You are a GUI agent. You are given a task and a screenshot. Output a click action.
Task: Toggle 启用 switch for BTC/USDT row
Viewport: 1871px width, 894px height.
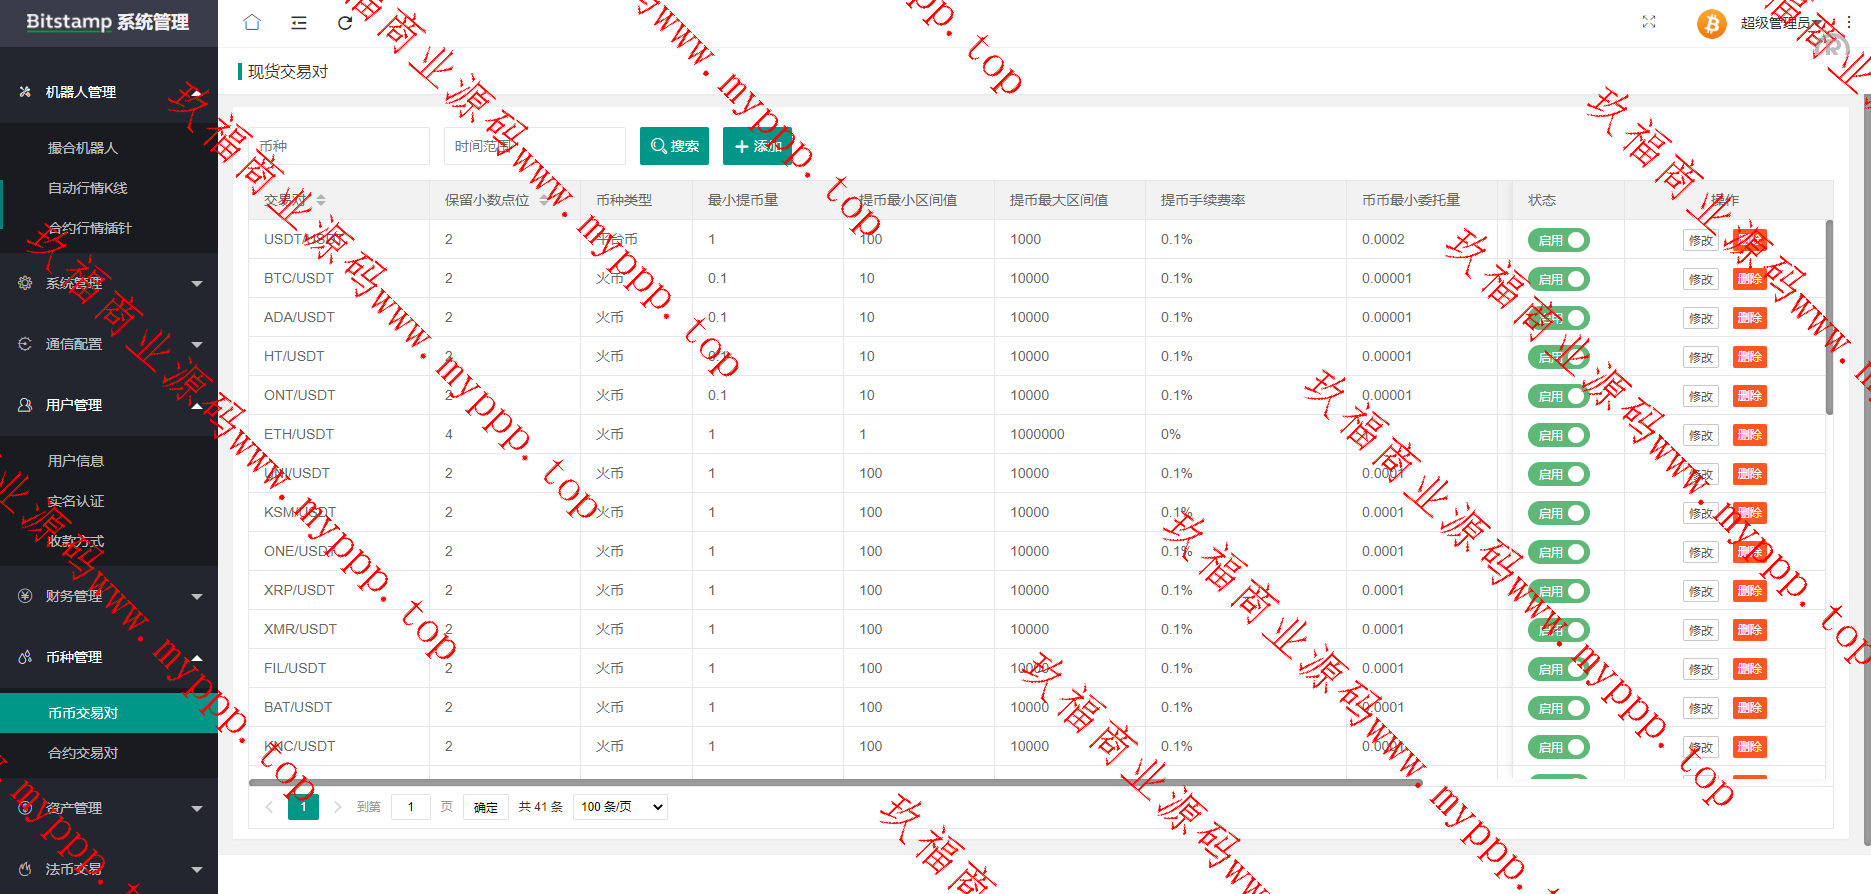(1558, 279)
